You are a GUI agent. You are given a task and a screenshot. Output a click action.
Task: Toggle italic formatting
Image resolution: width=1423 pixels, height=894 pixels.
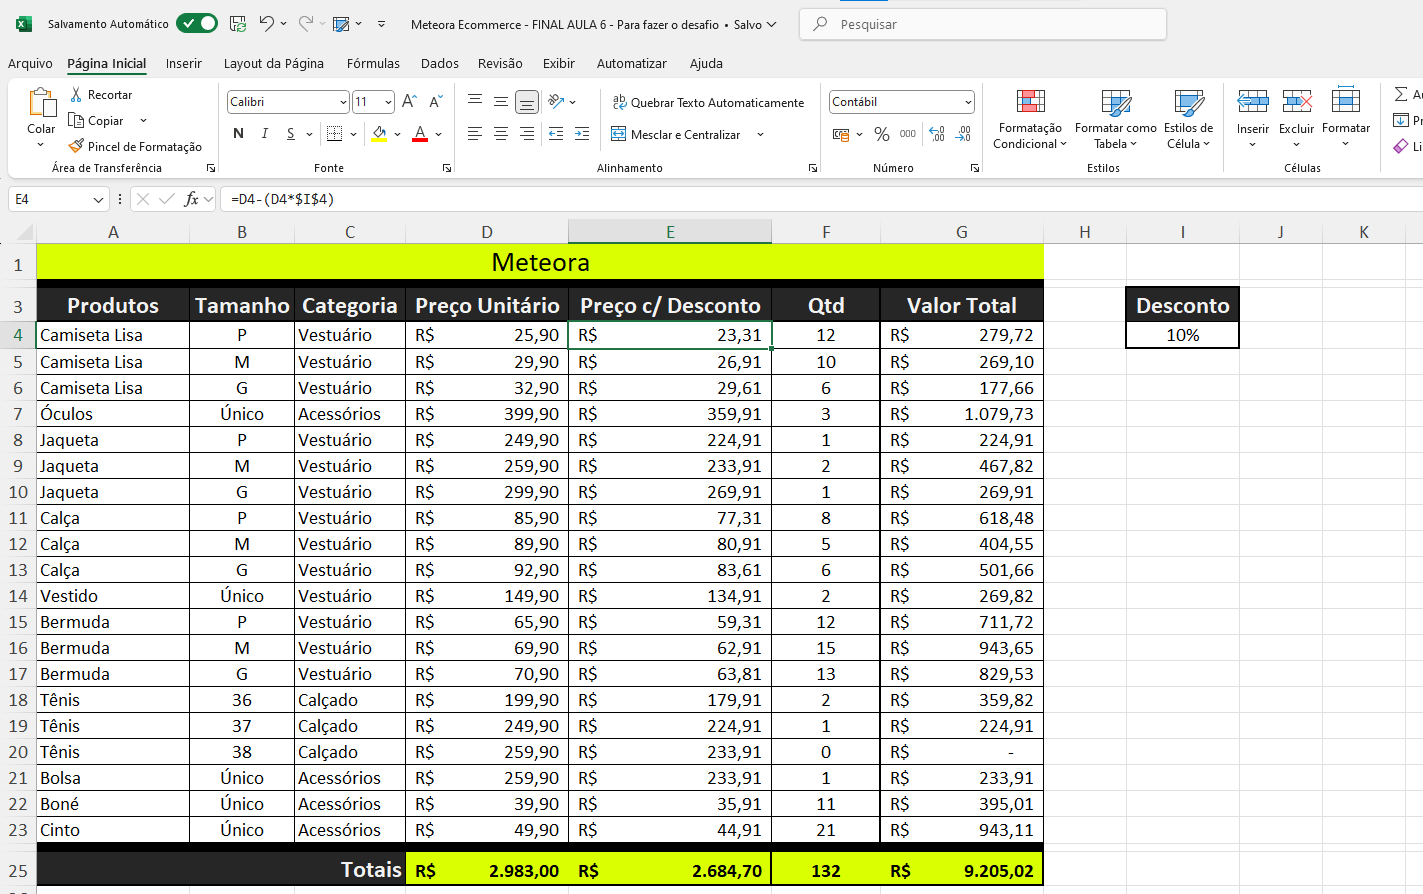[x=264, y=134]
